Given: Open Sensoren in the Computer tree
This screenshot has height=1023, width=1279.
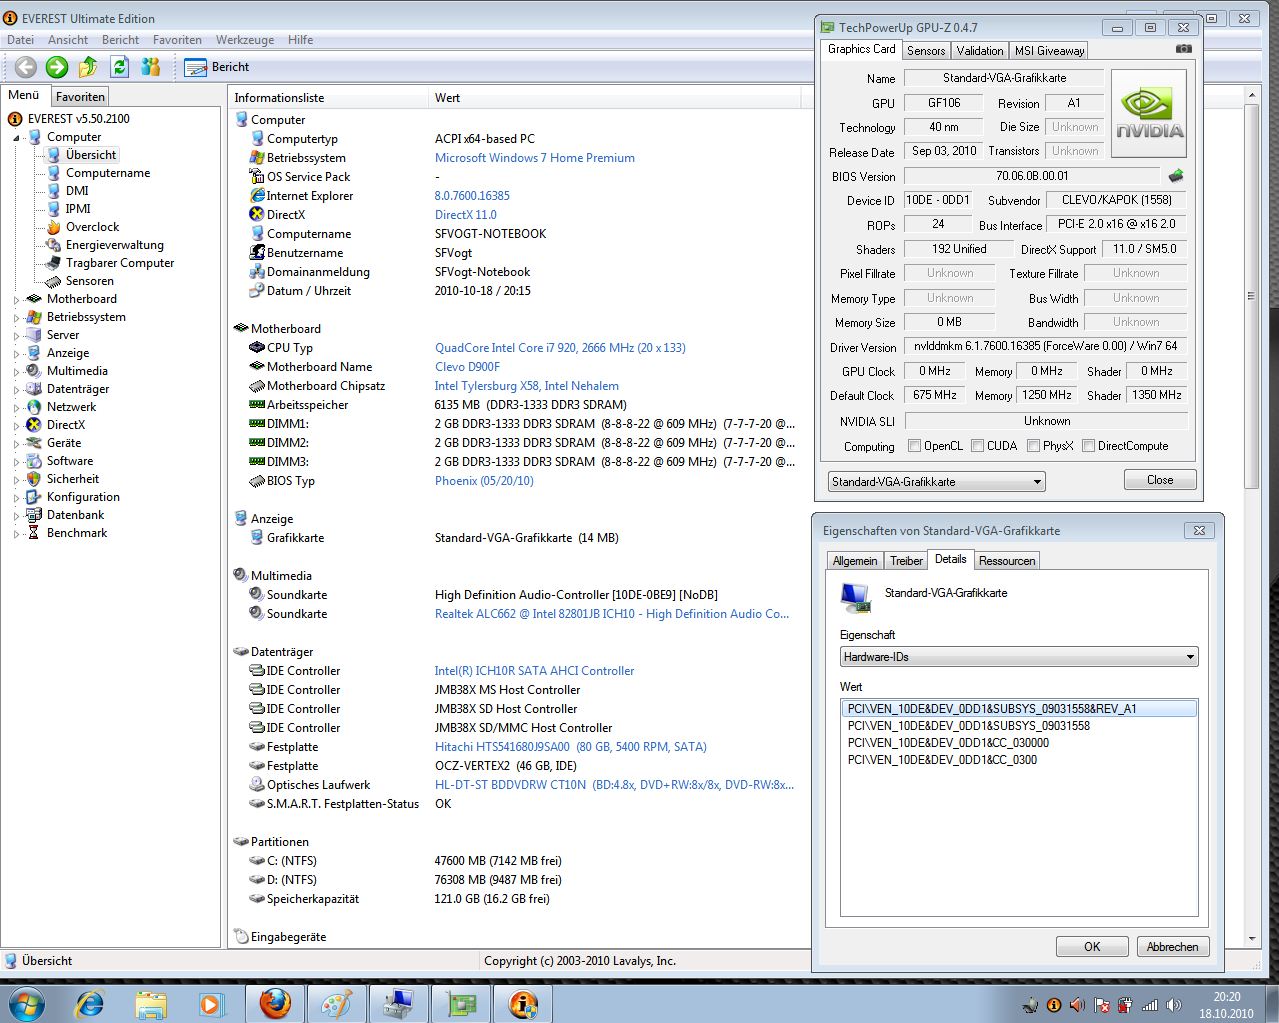Looking at the screenshot, I should [x=89, y=281].
